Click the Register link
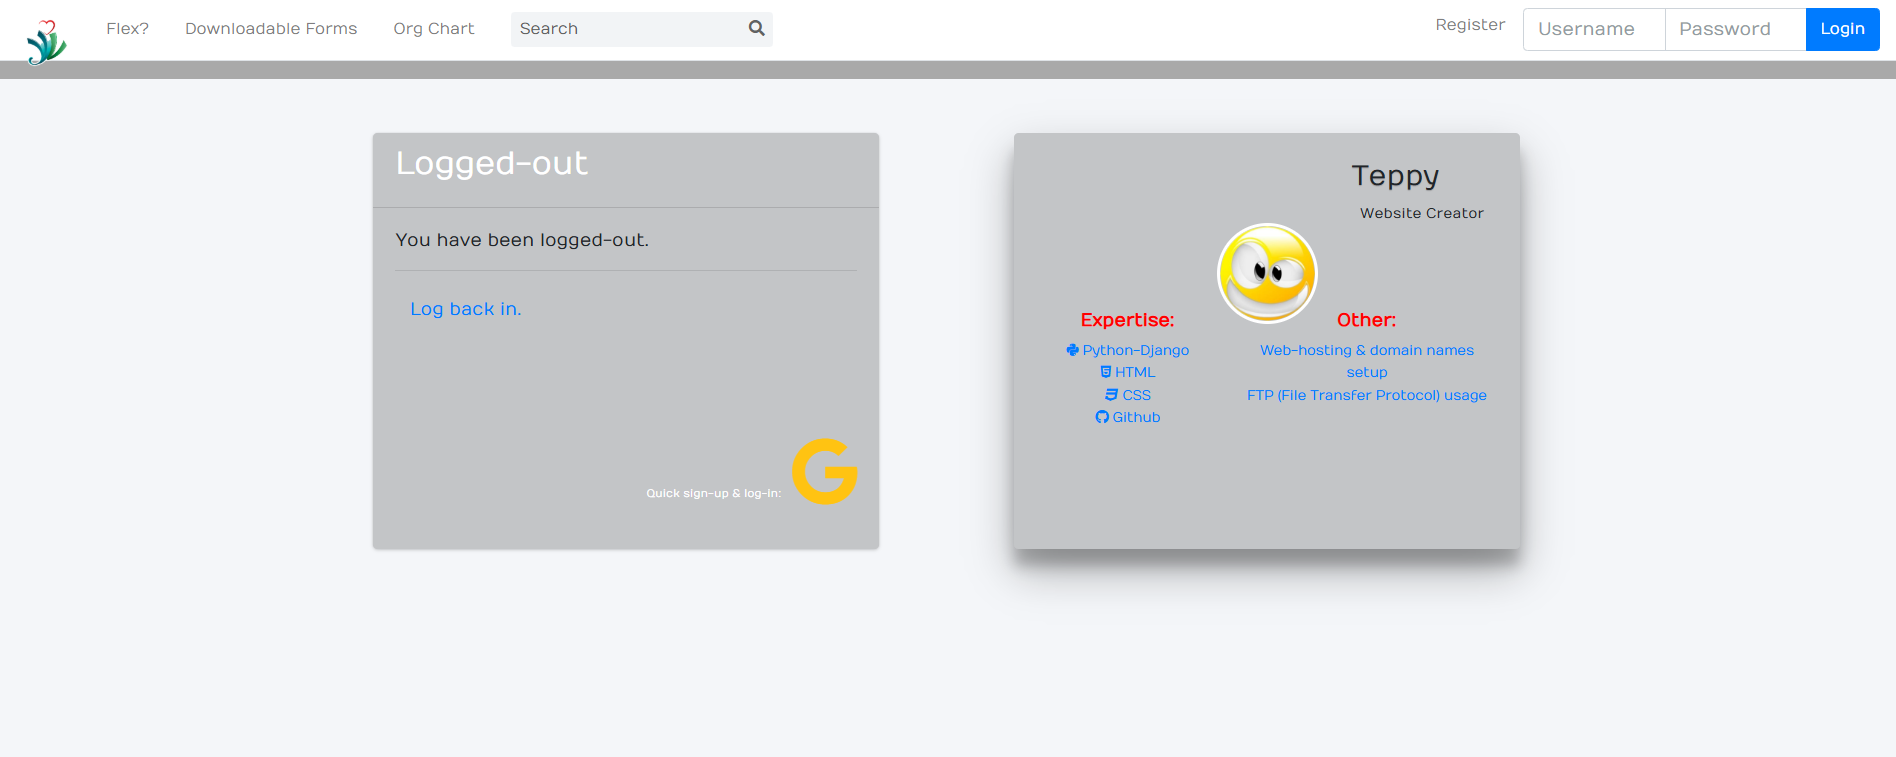Viewport: 1896px width, 757px height. 1470,25
